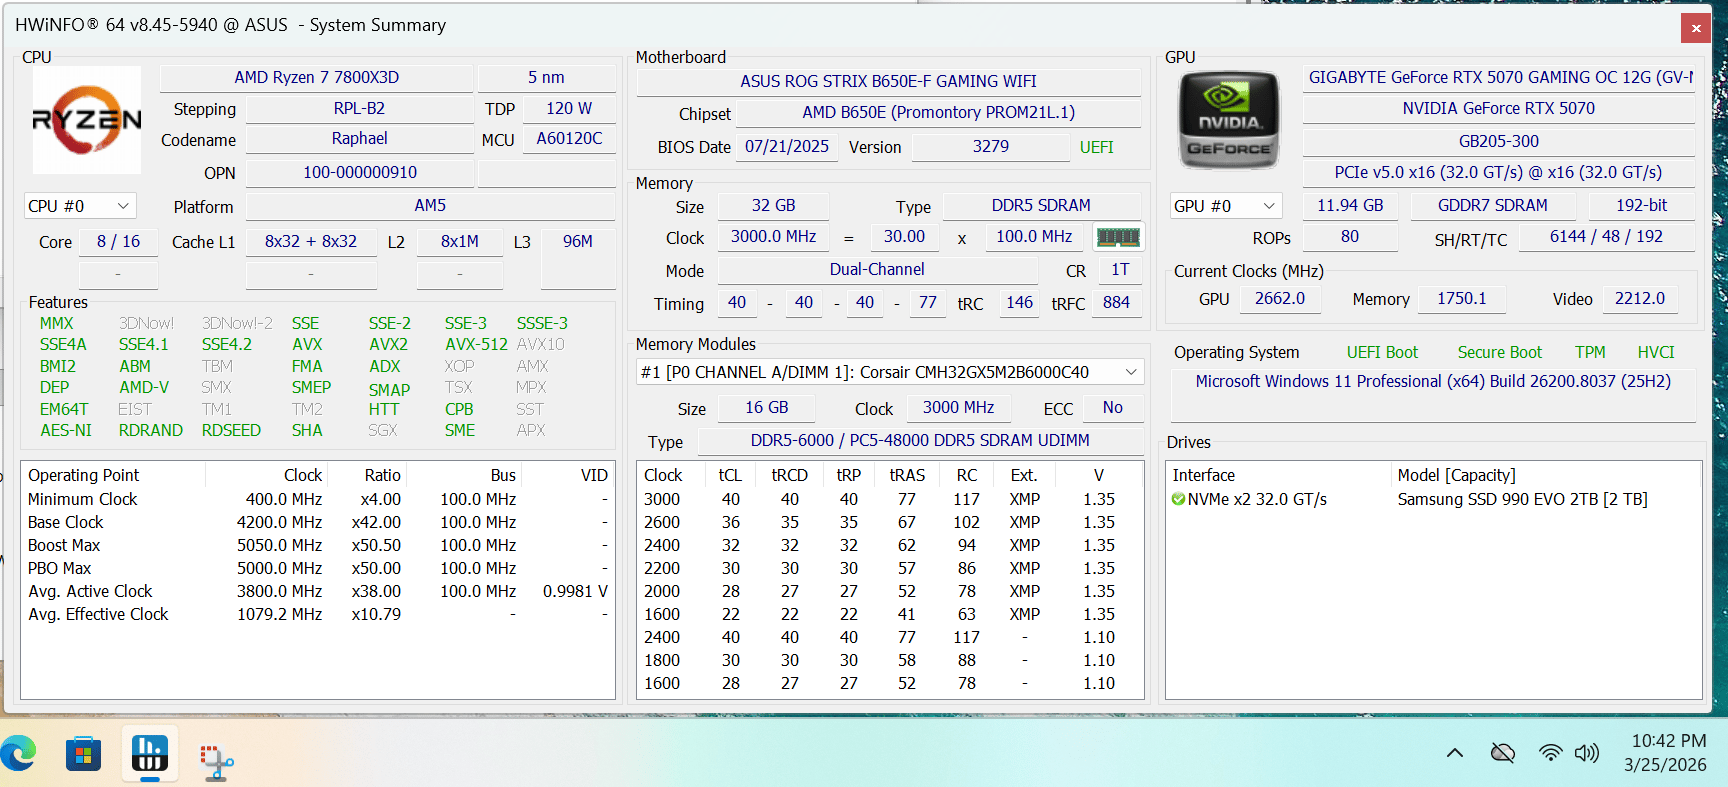Select the Samsung SSD 990 EVO 2TB drive row
This screenshot has height=787, width=1728.
pyautogui.click(x=1433, y=499)
